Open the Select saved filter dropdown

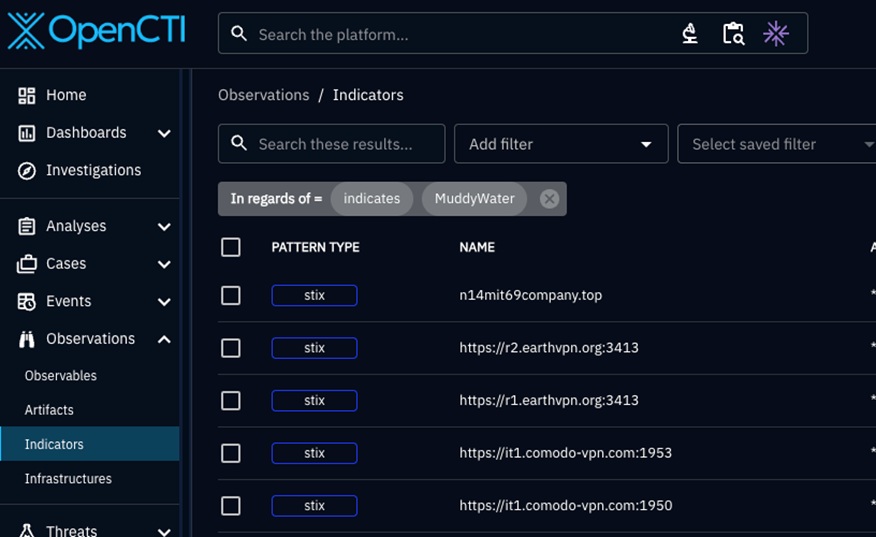(777, 144)
